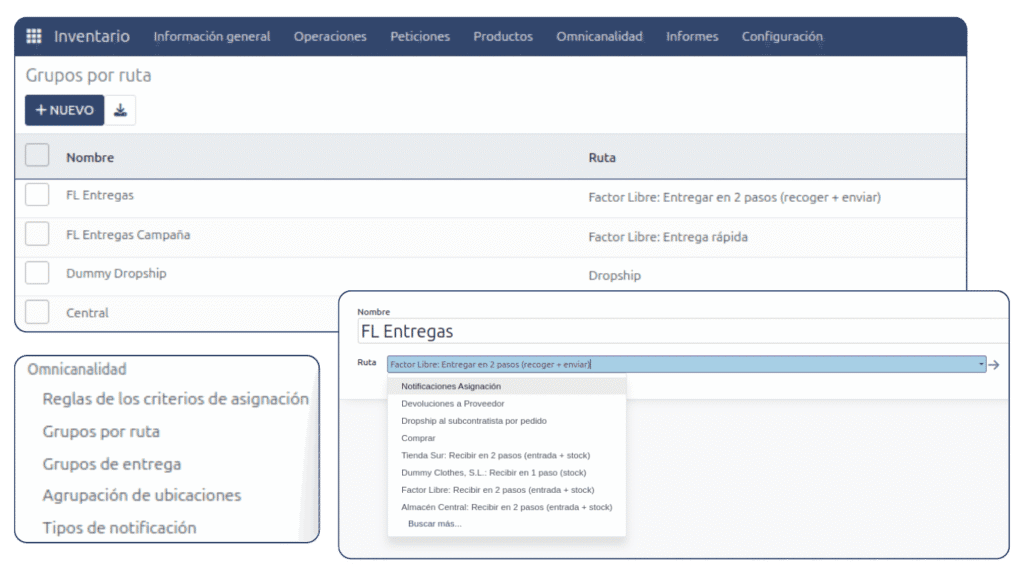Image resolution: width=1024 pixels, height=576 pixels.
Task: Check the Dummy Dropship row checkbox
Action: pyautogui.click(x=37, y=273)
